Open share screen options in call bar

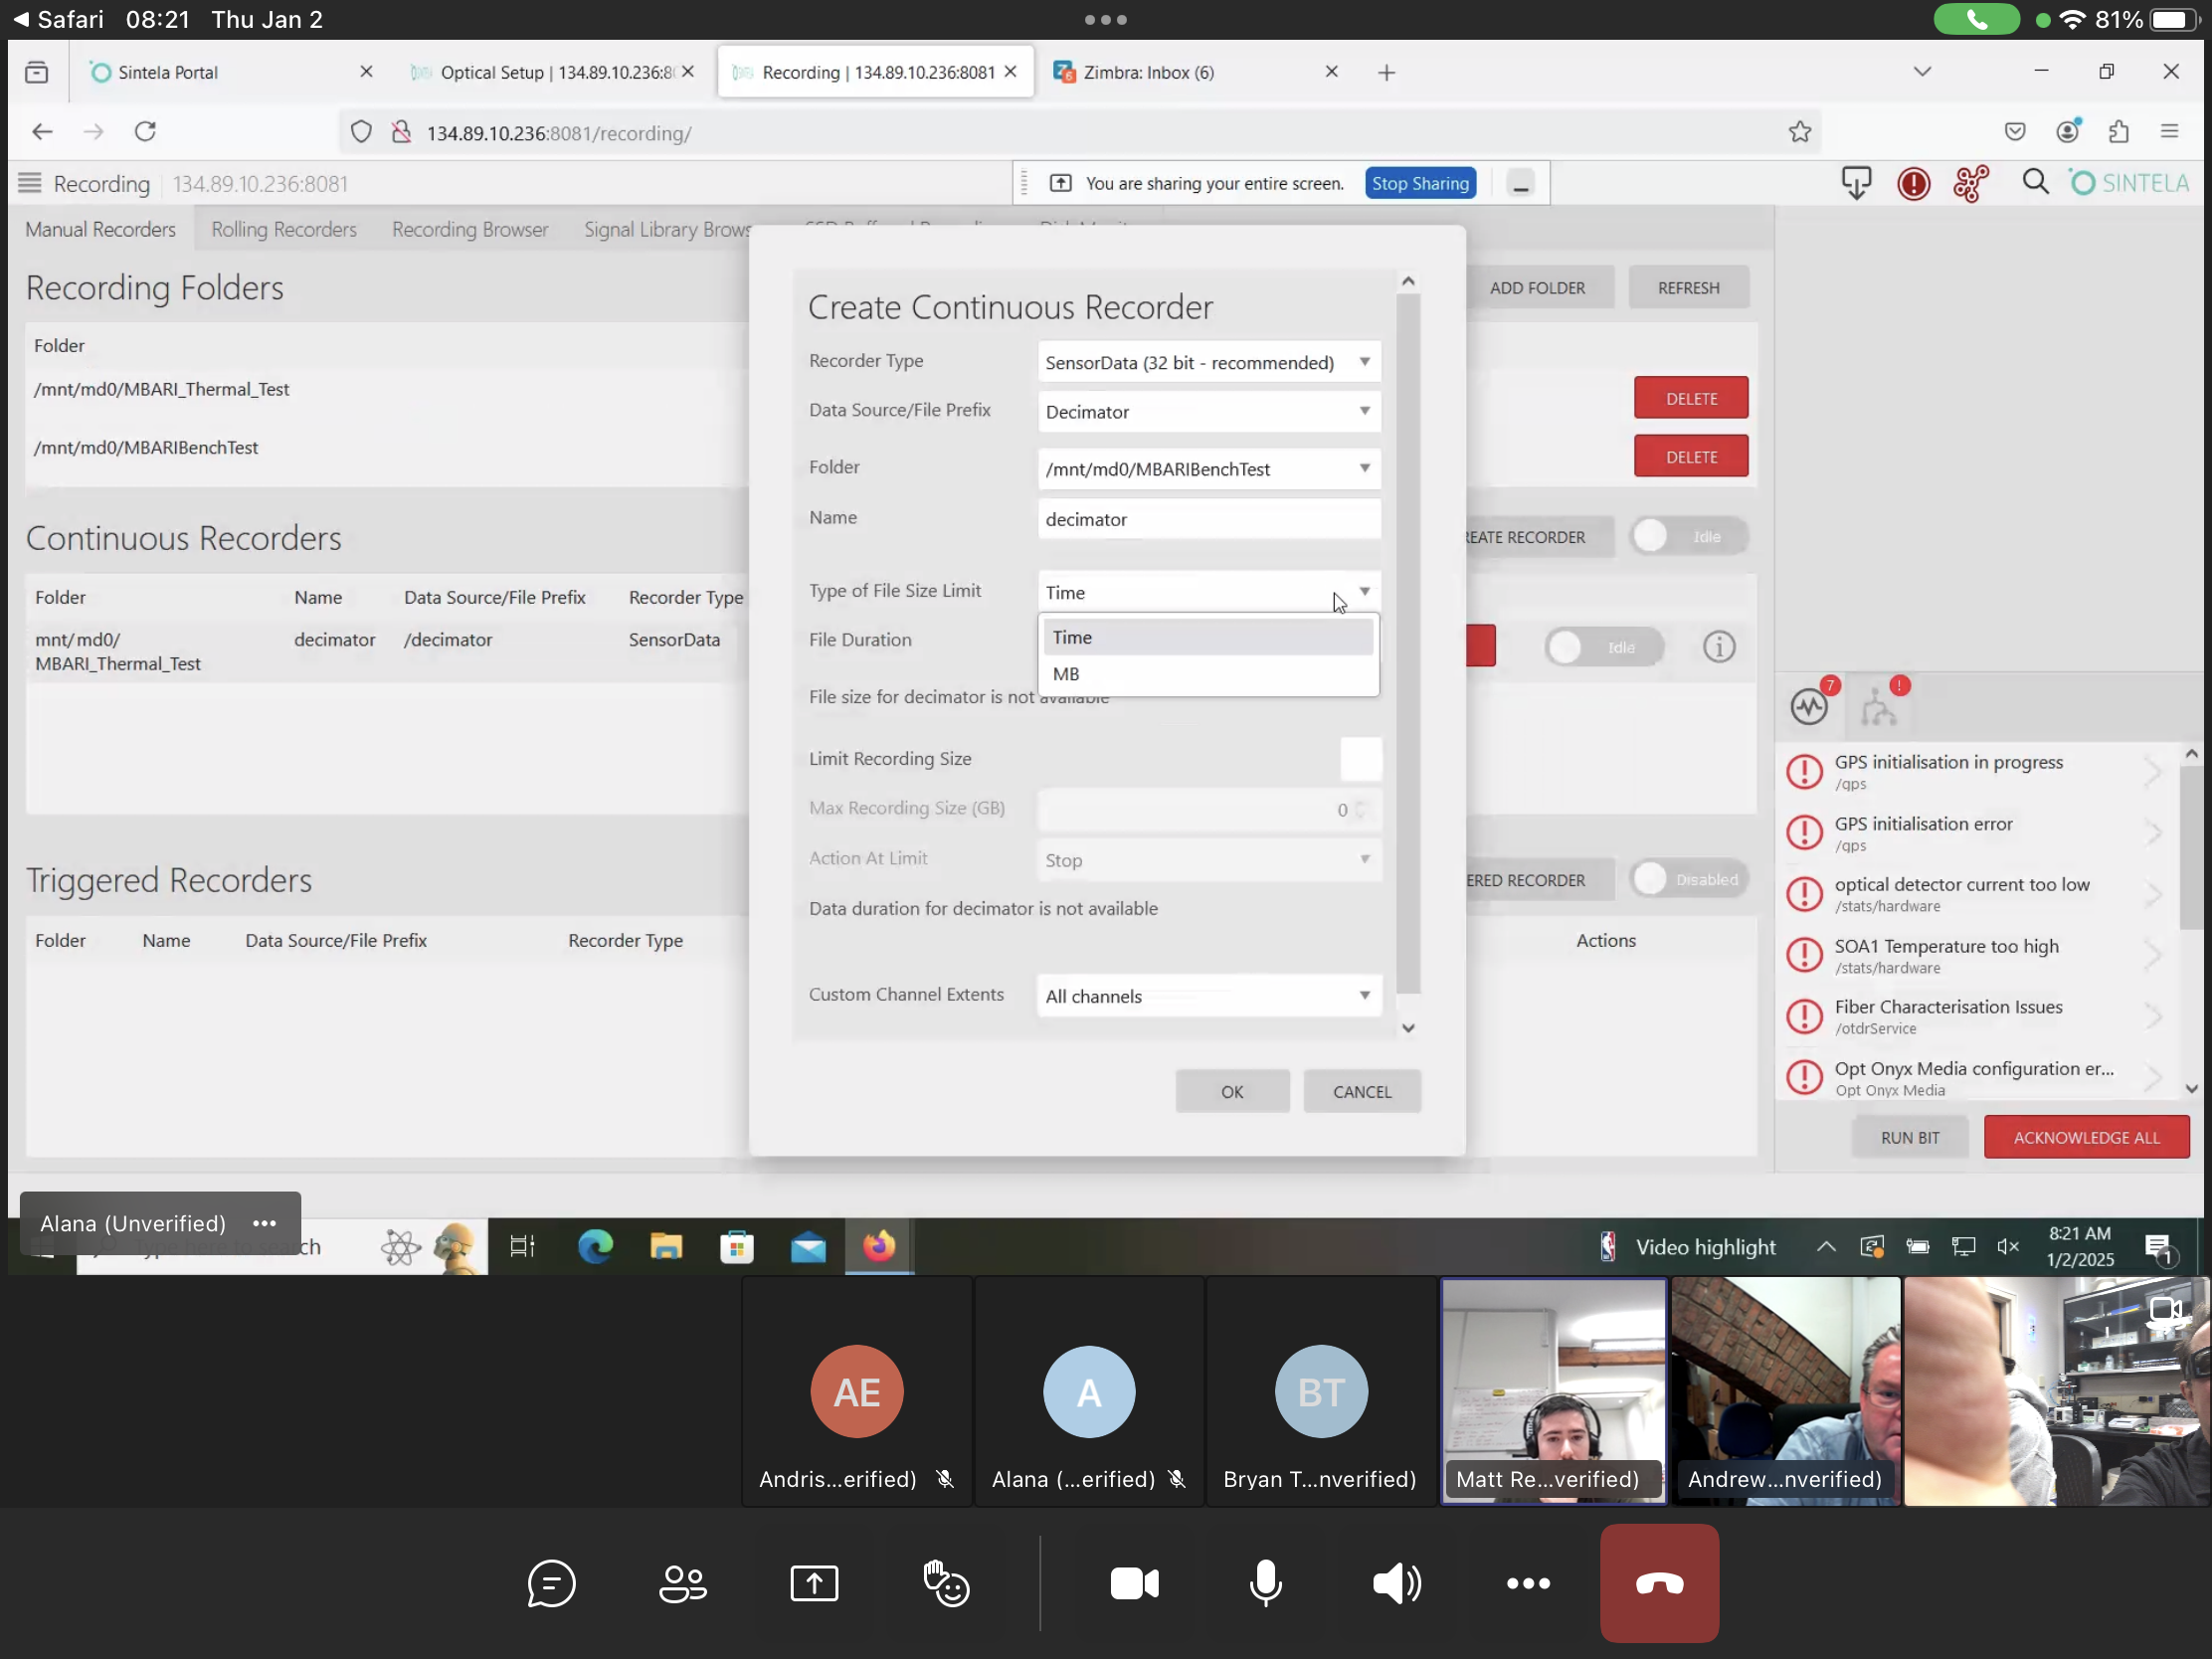(814, 1583)
